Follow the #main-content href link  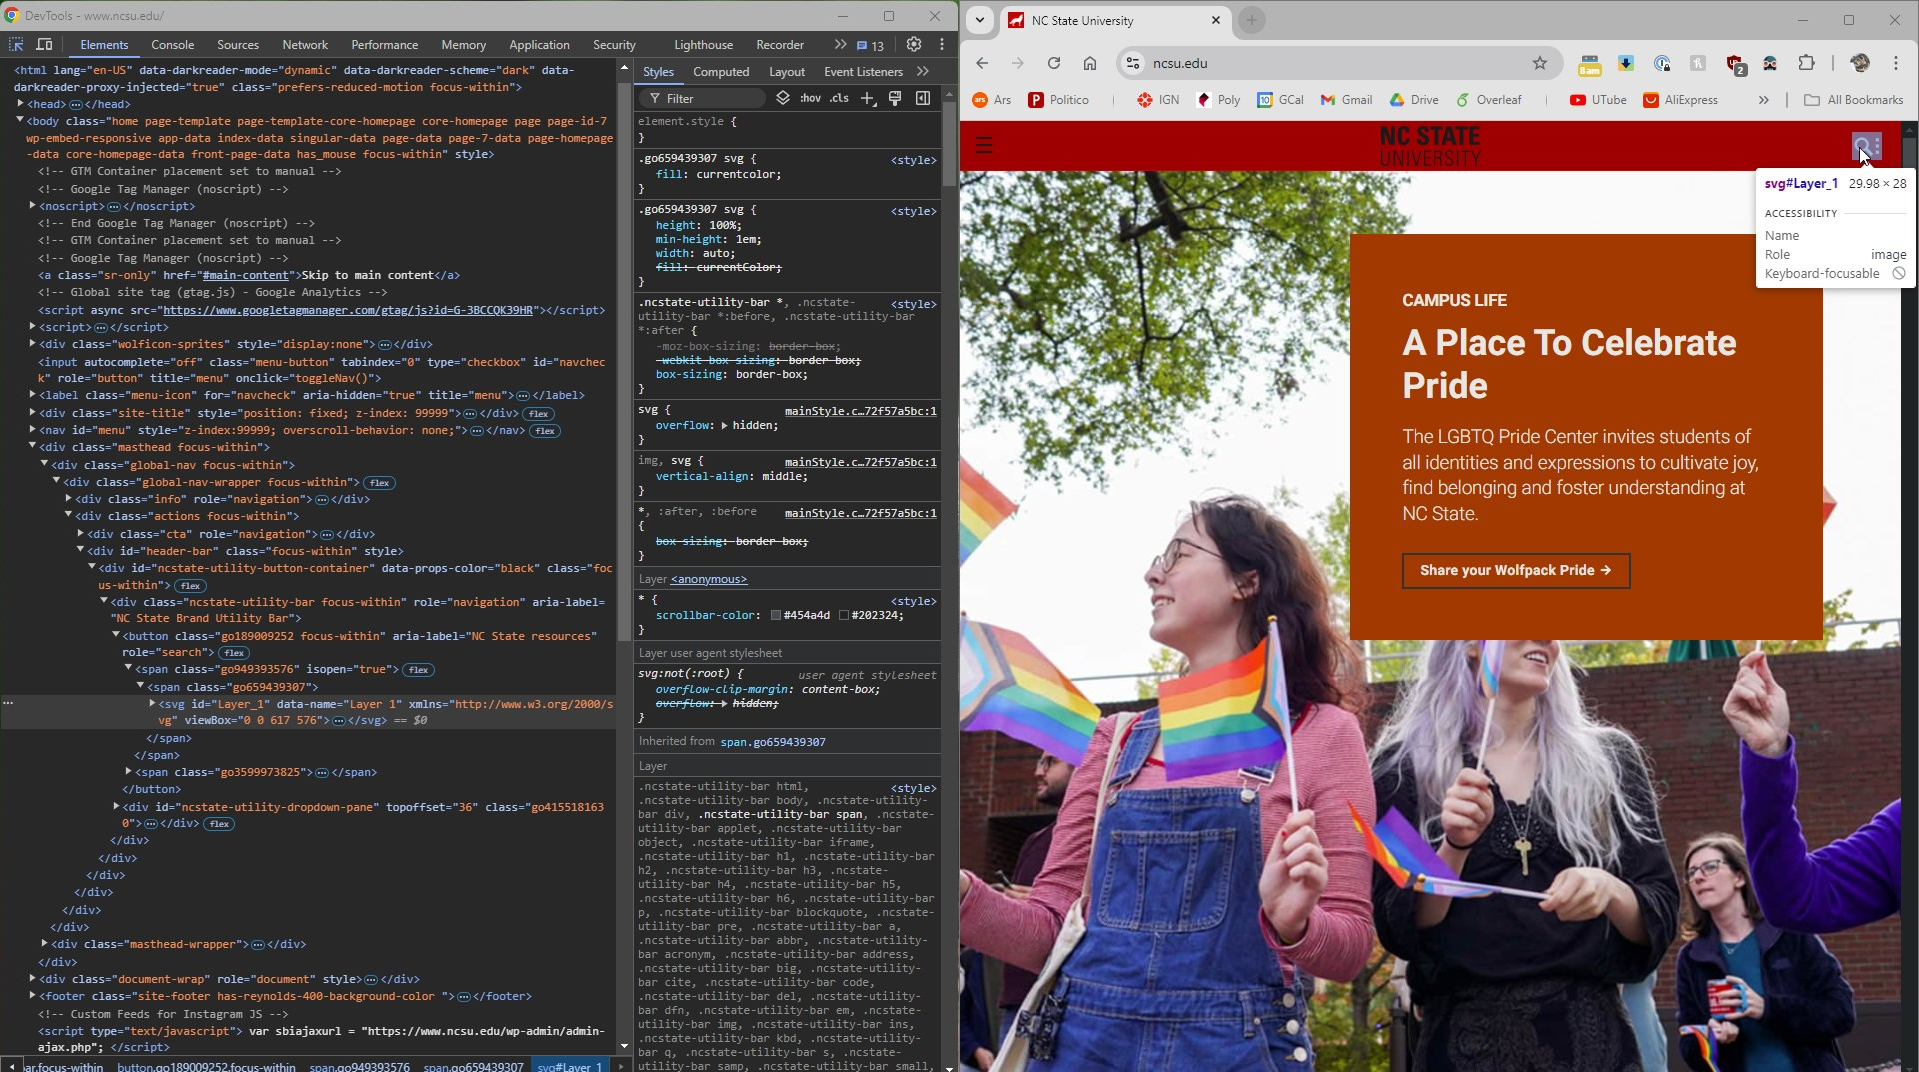pos(245,275)
